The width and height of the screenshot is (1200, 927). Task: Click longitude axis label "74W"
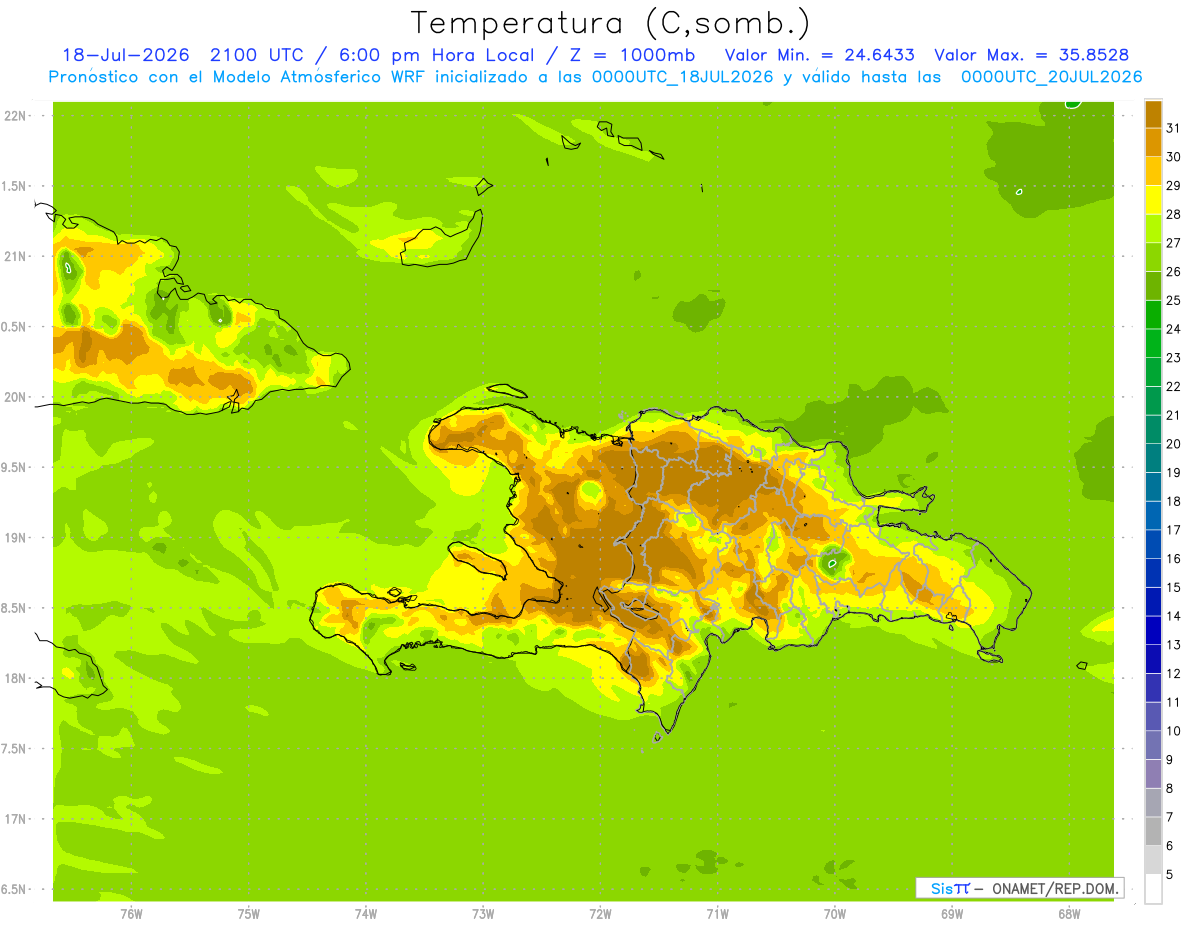coord(366,914)
